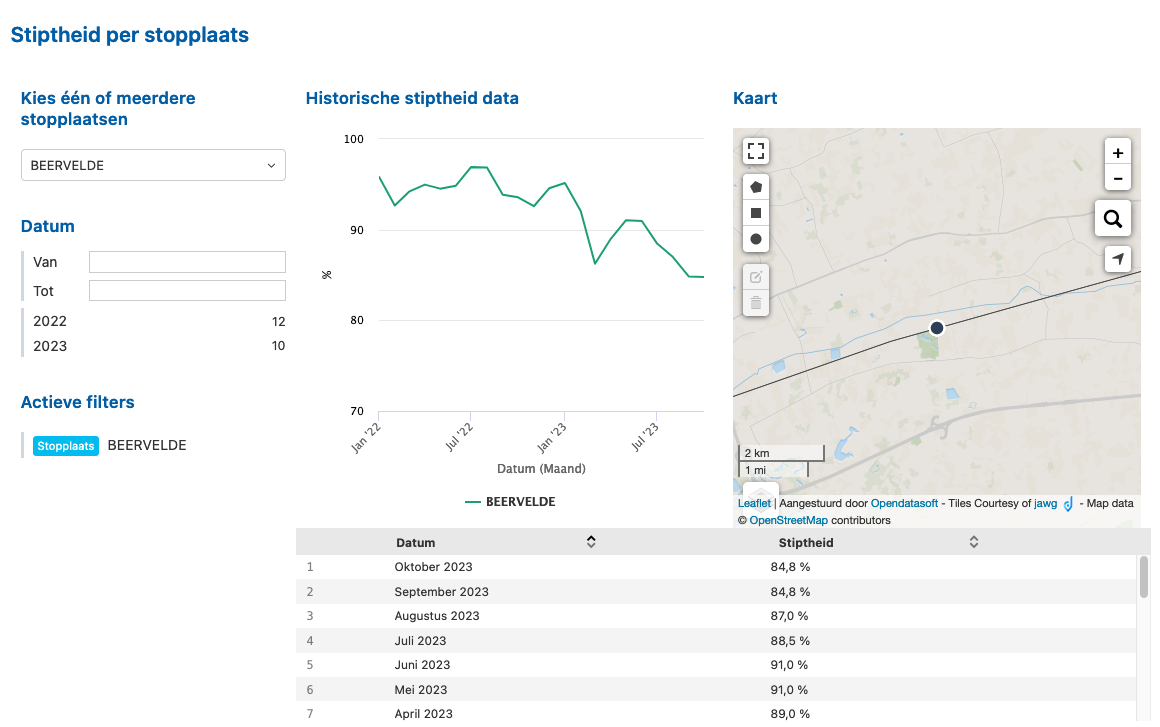The height and width of the screenshot is (727, 1160).
Task: Click the Beervelde station map marker
Action: tap(936, 328)
